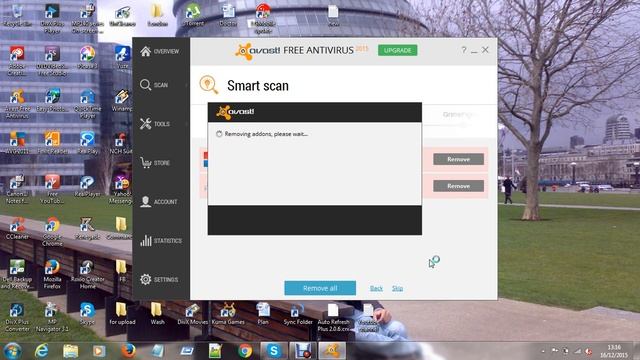Viewport: 640px width, 360px height.
Task: Open the Tools section in Avast sidebar
Action: pos(155,124)
